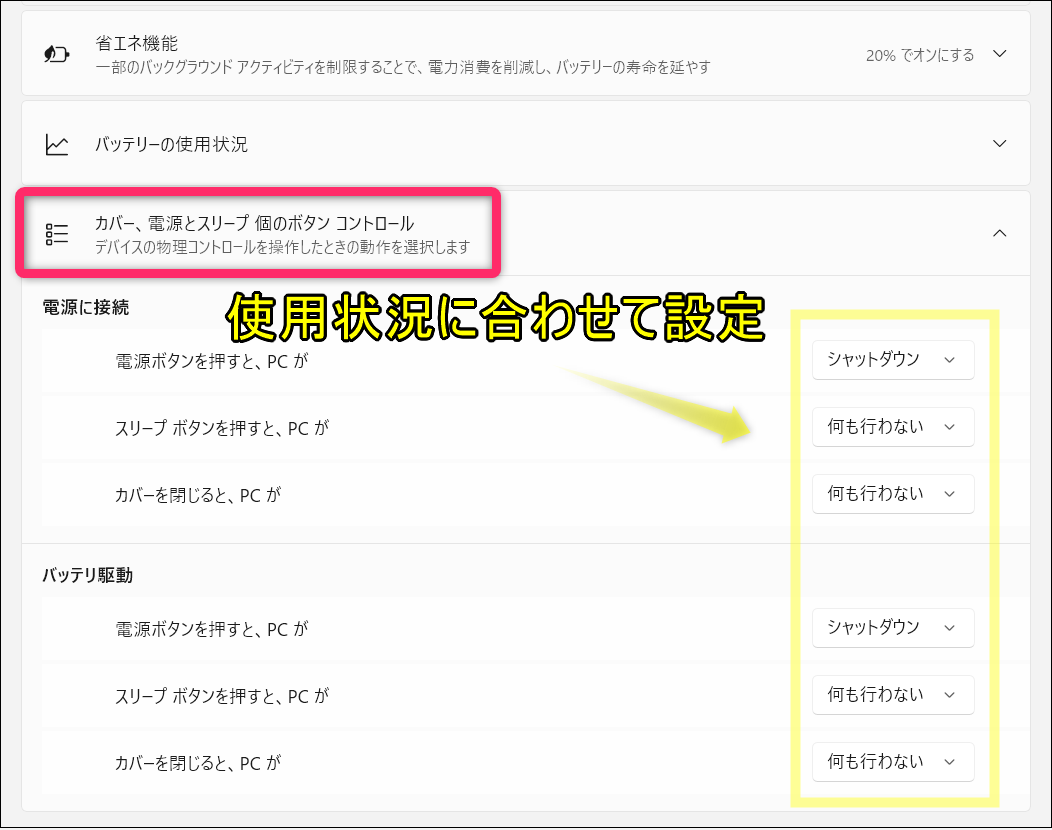Click the lid and power controls list icon
1052x830 pixels.
57,234
